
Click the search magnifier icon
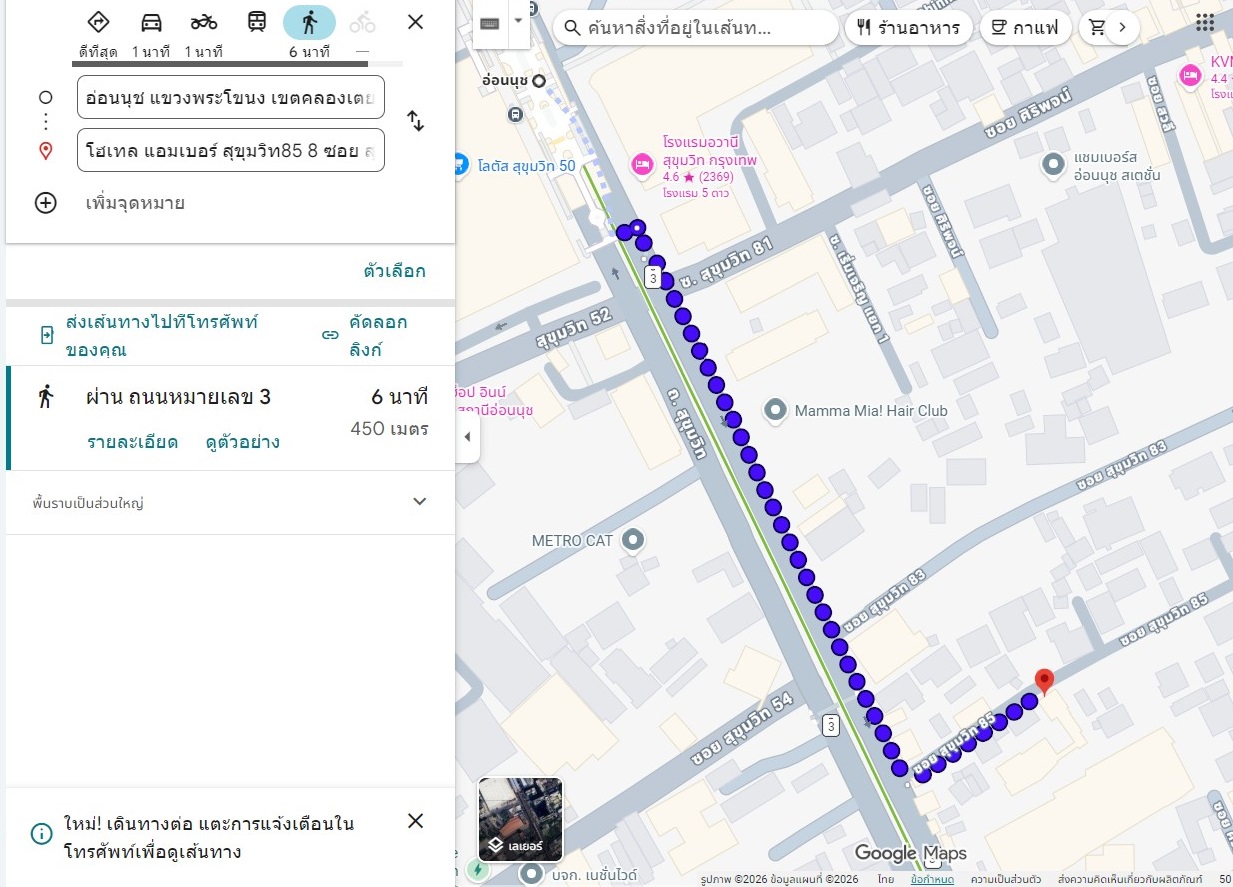point(573,28)
